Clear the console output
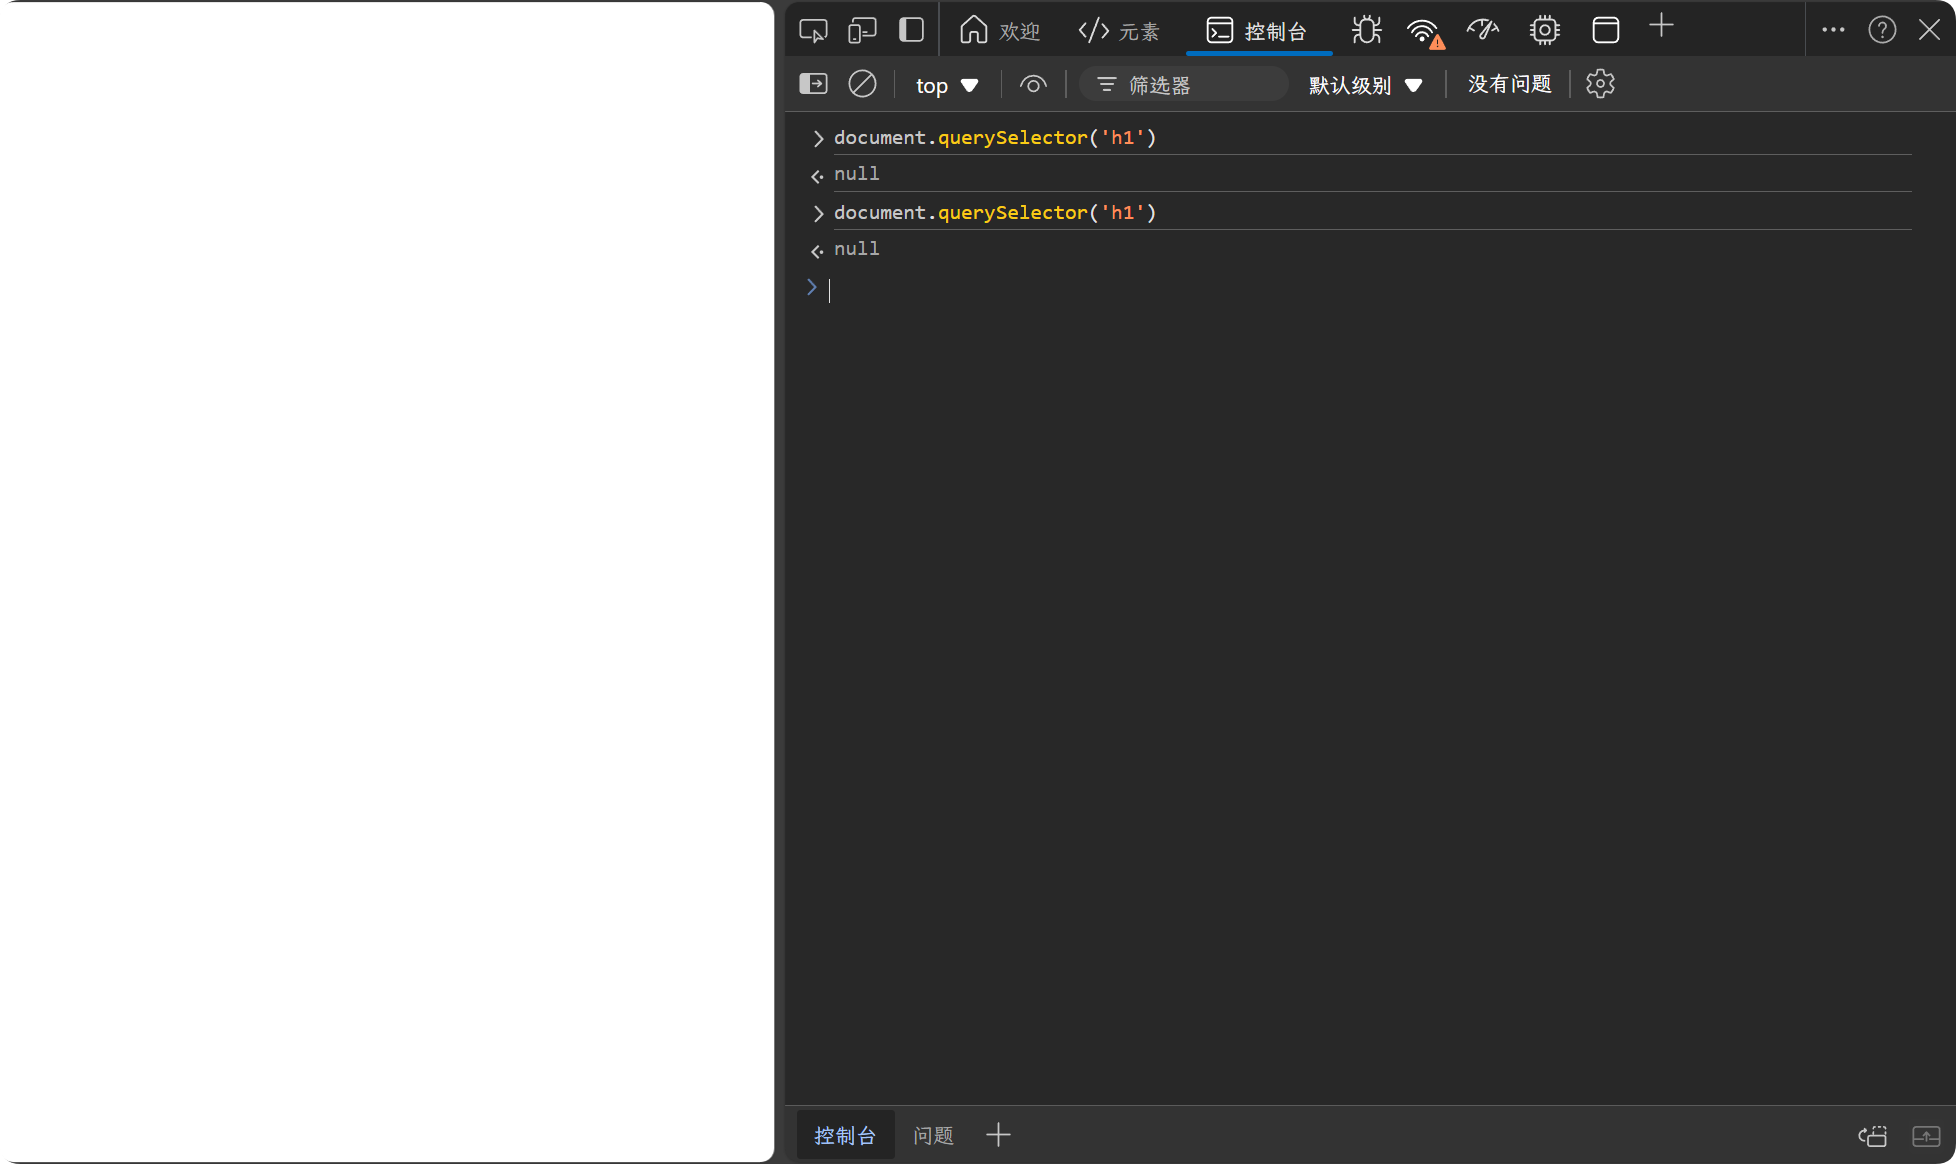The width and height of the screenshot is (1956, 1164). tap(862, 84)
